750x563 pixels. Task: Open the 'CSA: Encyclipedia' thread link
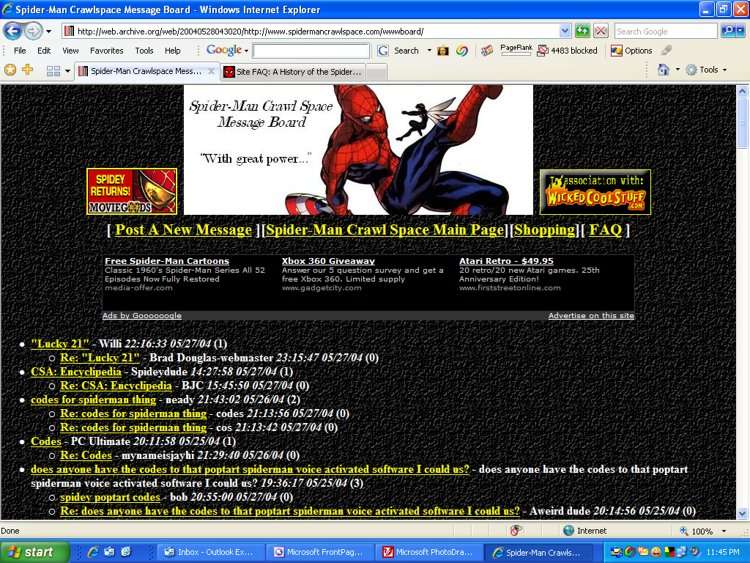tap(71, 371)
